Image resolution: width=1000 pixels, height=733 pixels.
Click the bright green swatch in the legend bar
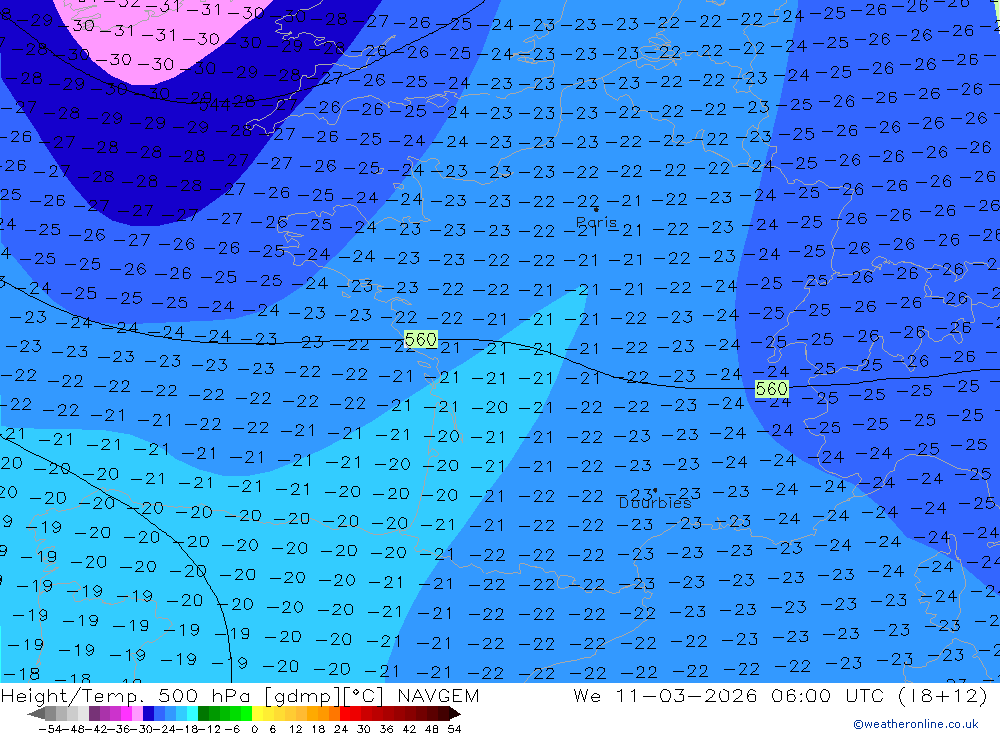pos(246,713)
